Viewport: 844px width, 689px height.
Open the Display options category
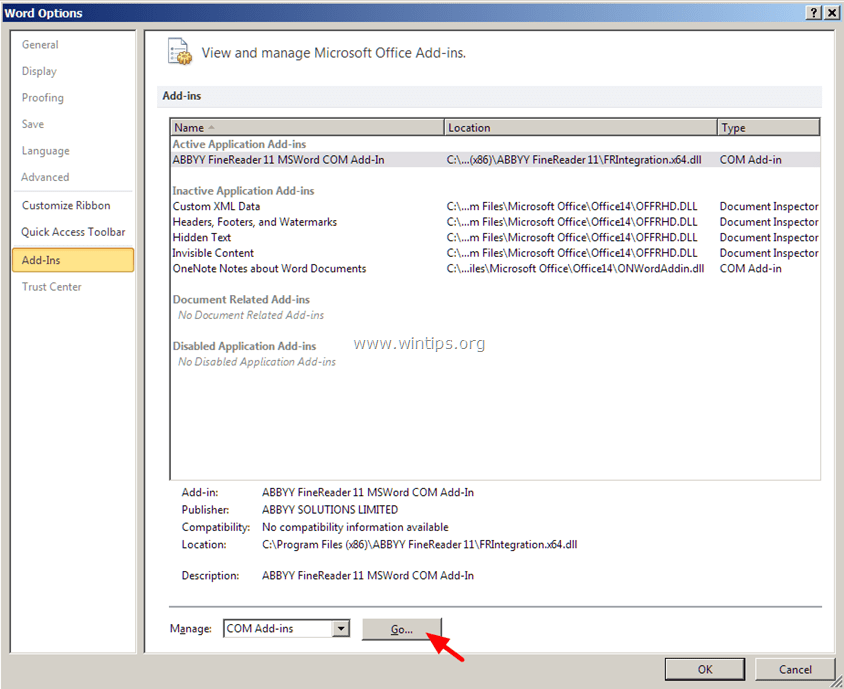[39, 71]
